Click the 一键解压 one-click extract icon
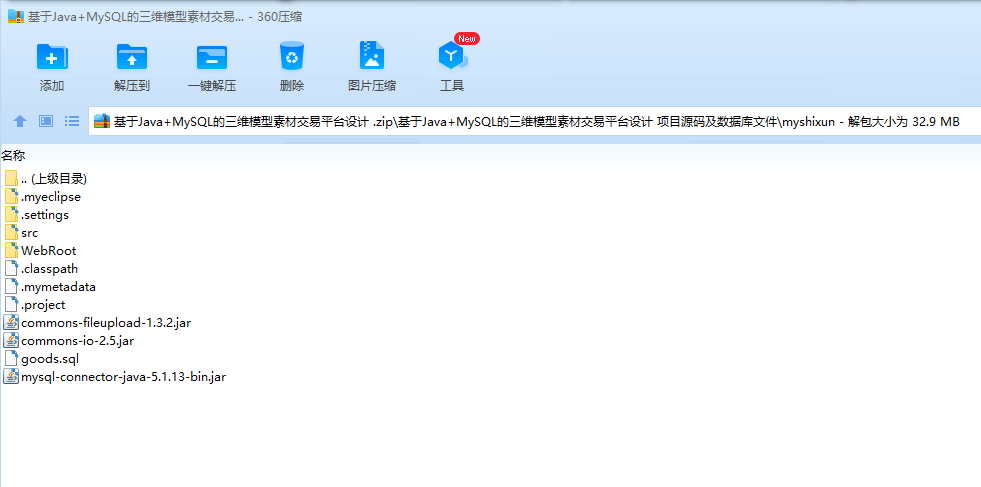The height and width of the screenshot is (487, 981). click(x=212, y=56)
